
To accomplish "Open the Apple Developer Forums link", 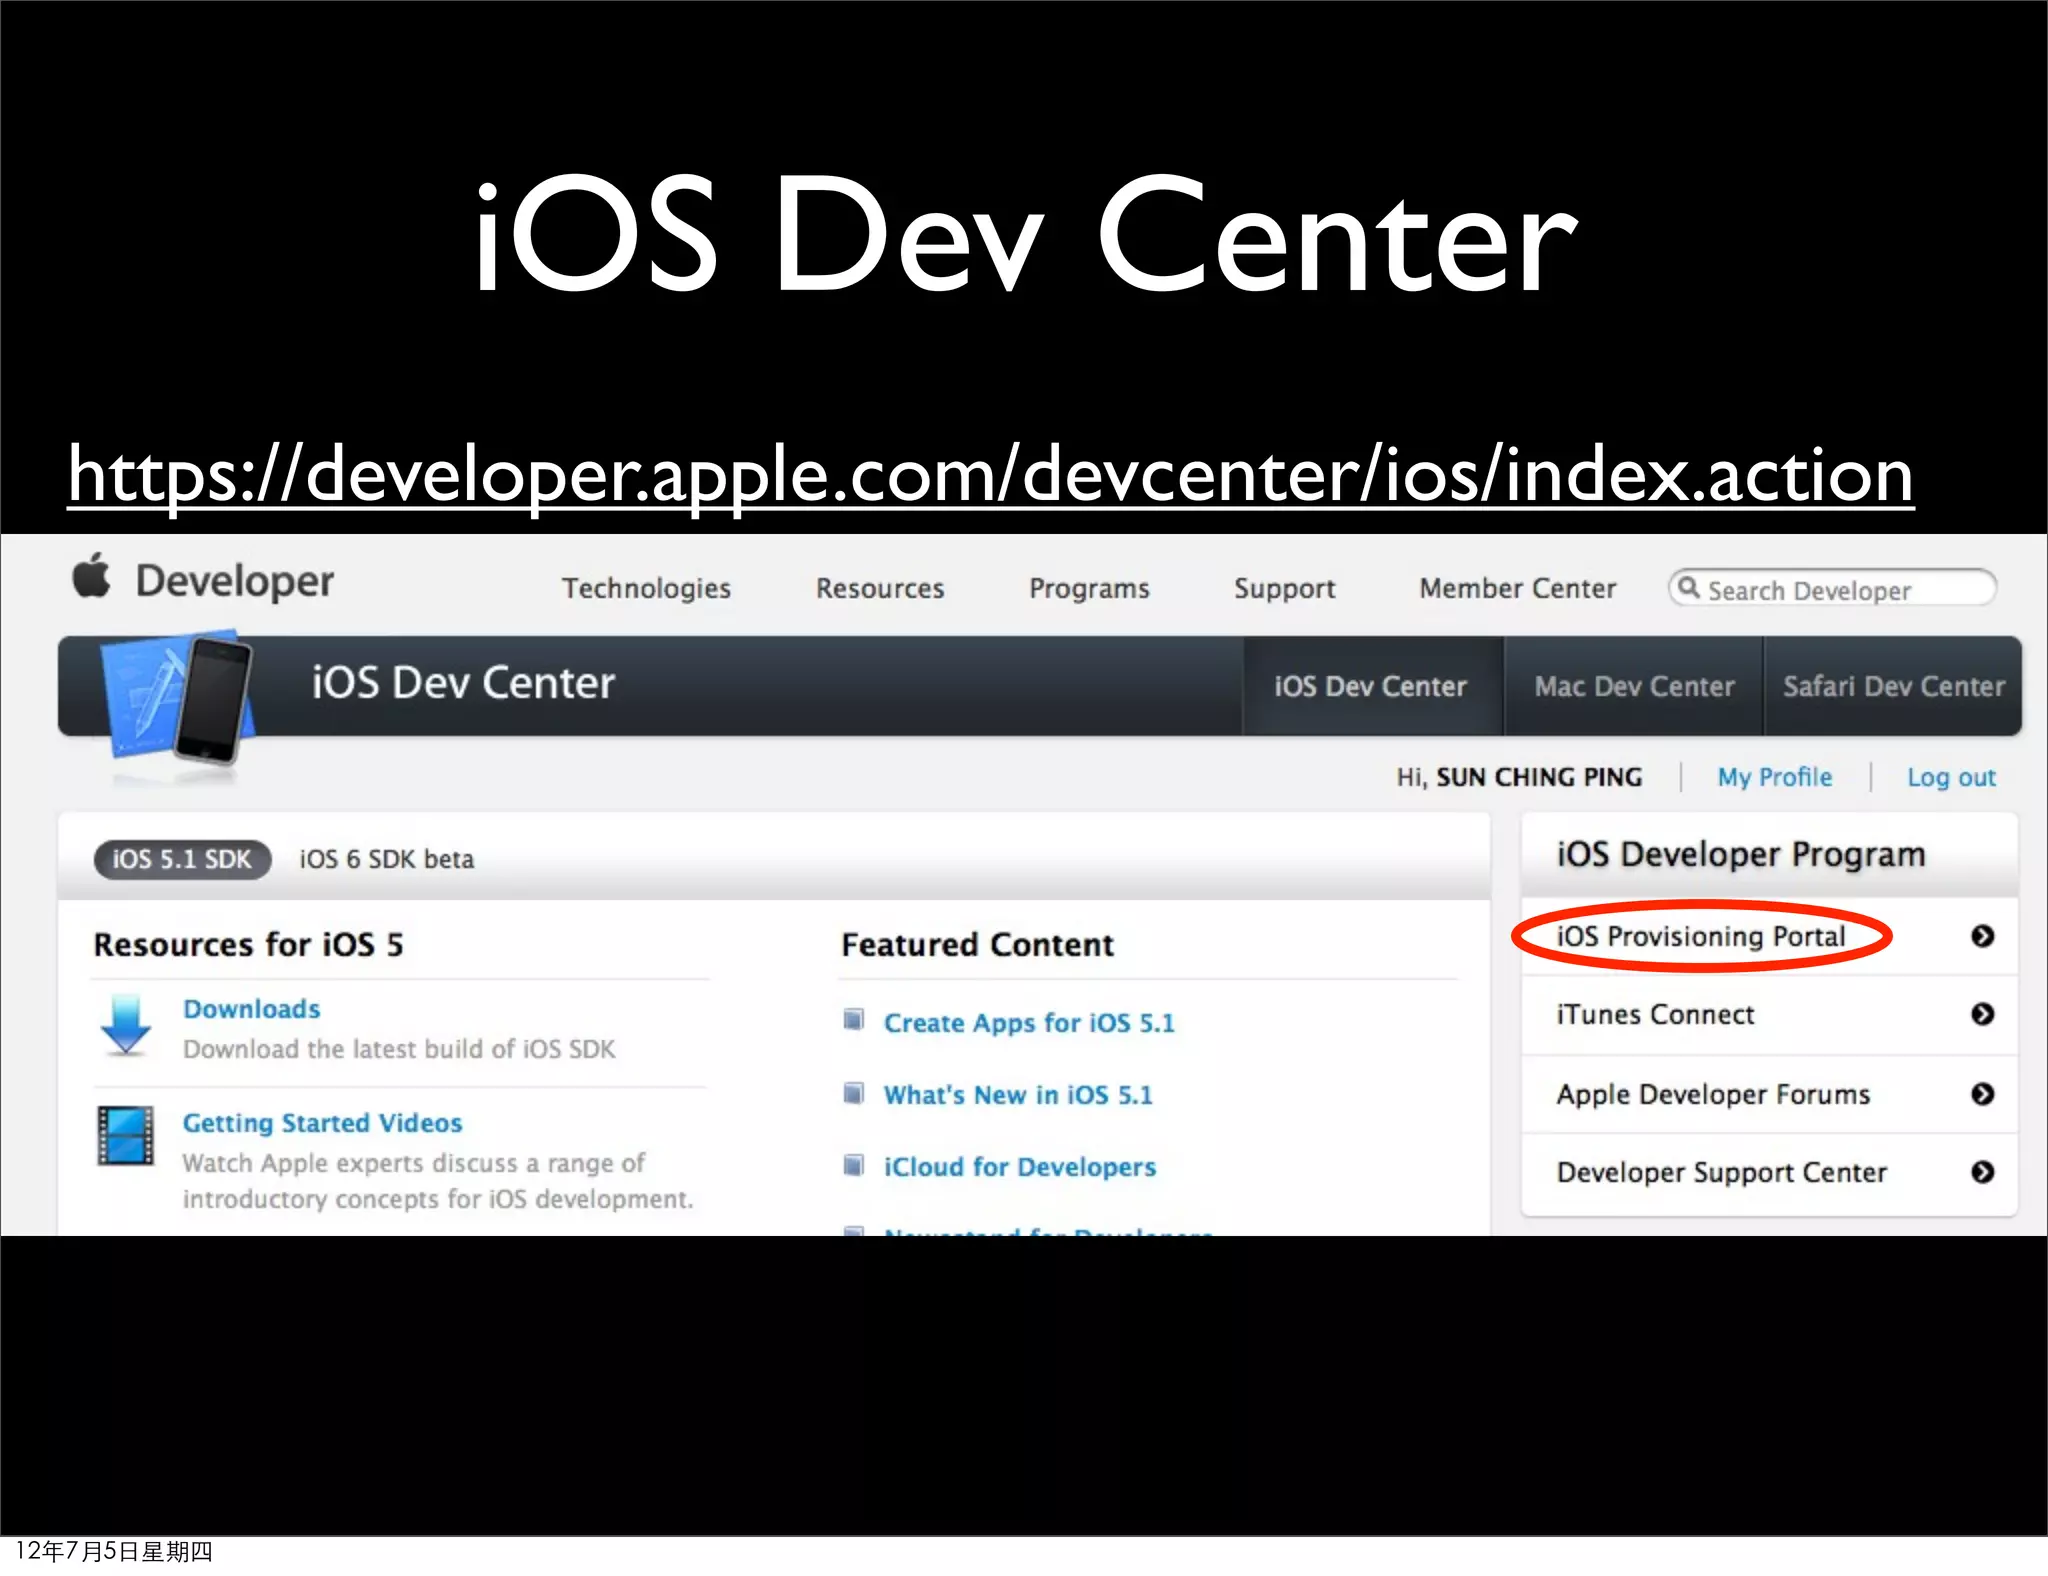I will (1713, 1094).
